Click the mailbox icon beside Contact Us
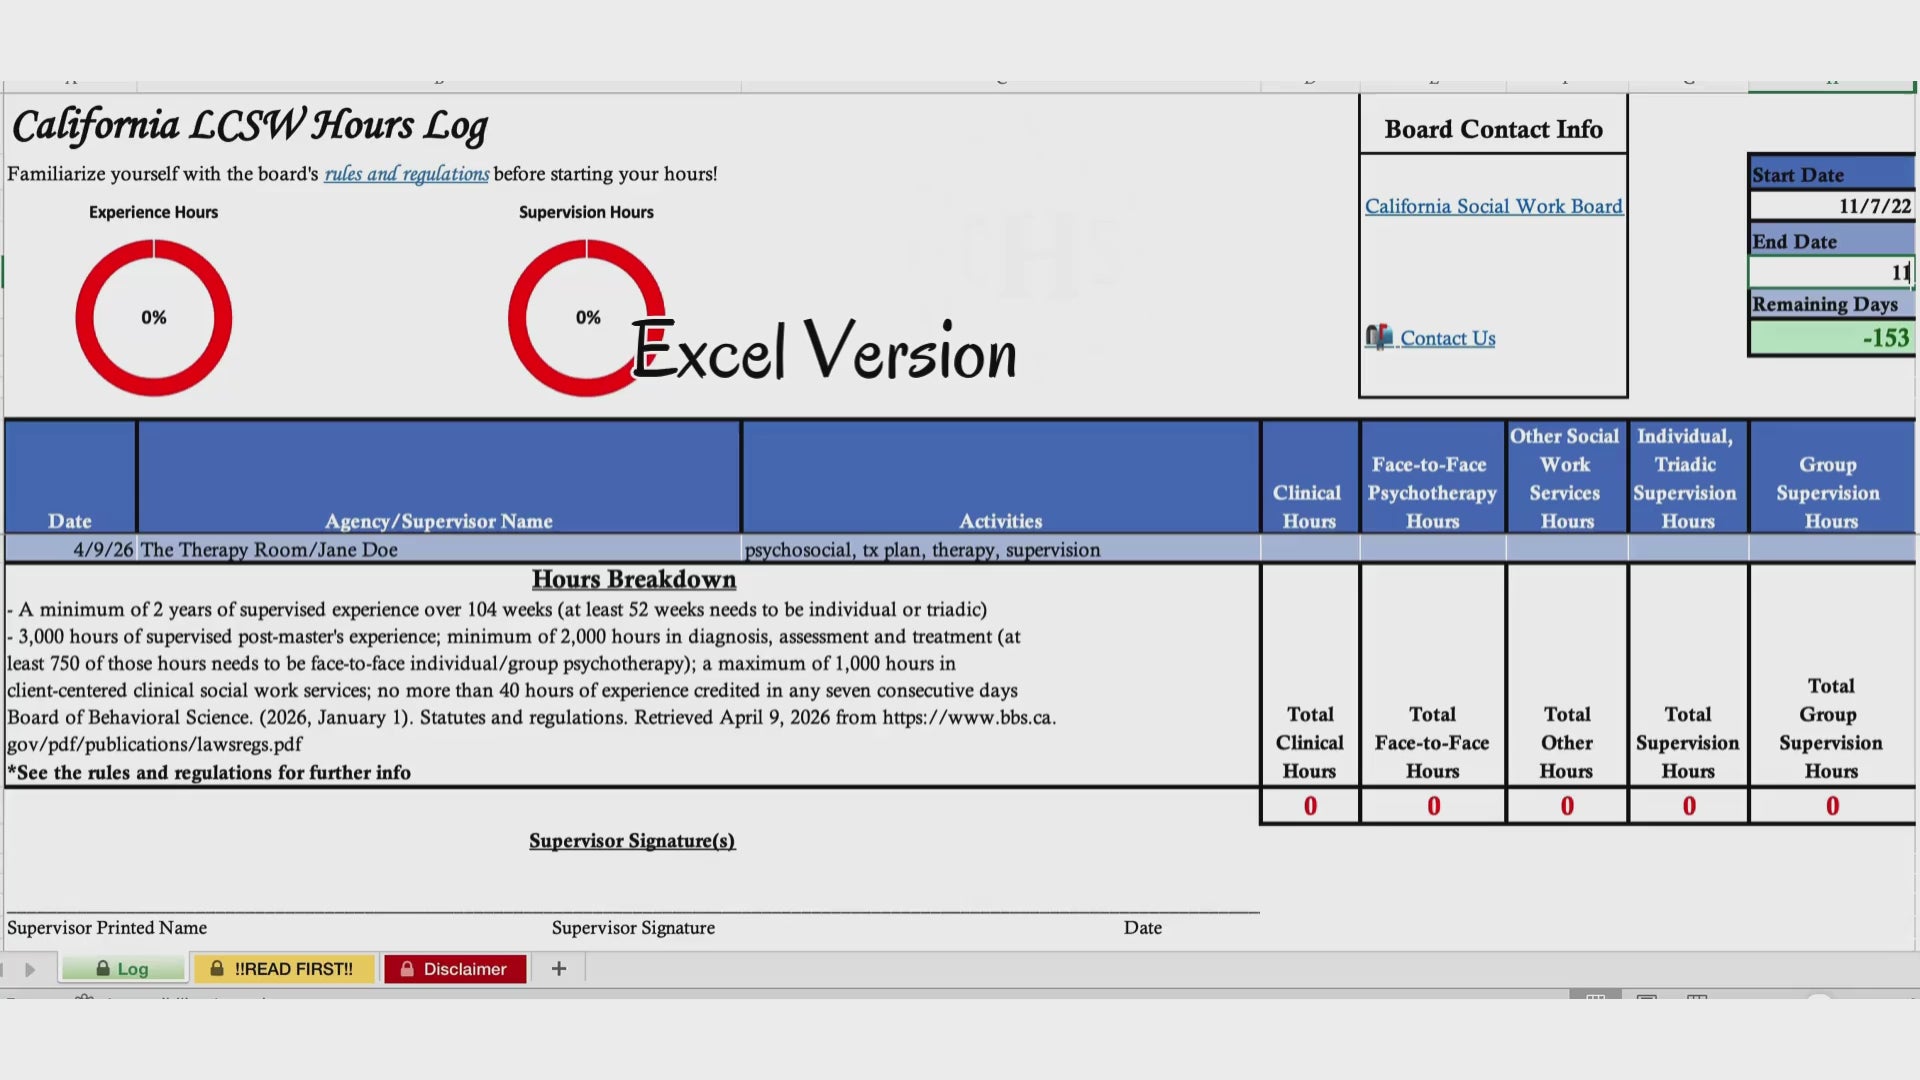This screenshot has width=1920, height=1080. pyautogui.click(x=1379, y=337)
